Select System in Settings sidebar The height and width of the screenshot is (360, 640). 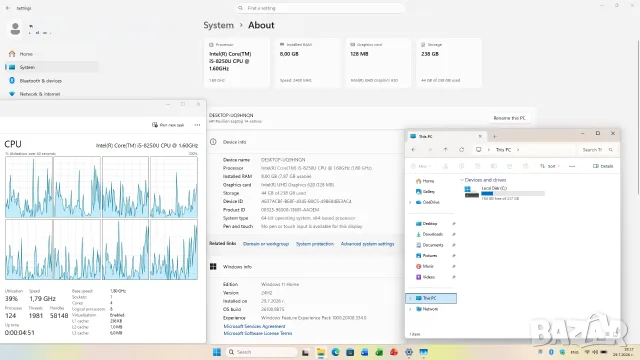51,67
